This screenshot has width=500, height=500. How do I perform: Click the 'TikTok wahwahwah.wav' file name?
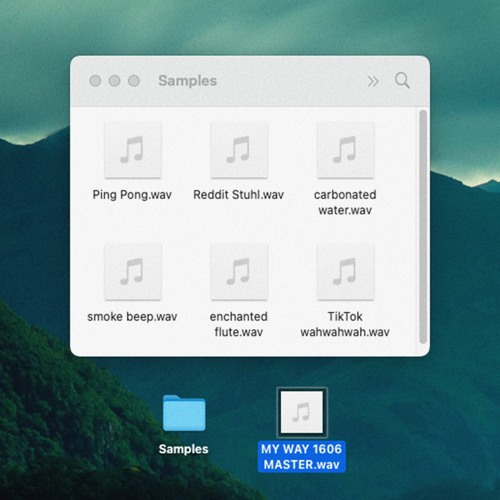(345, 324)
